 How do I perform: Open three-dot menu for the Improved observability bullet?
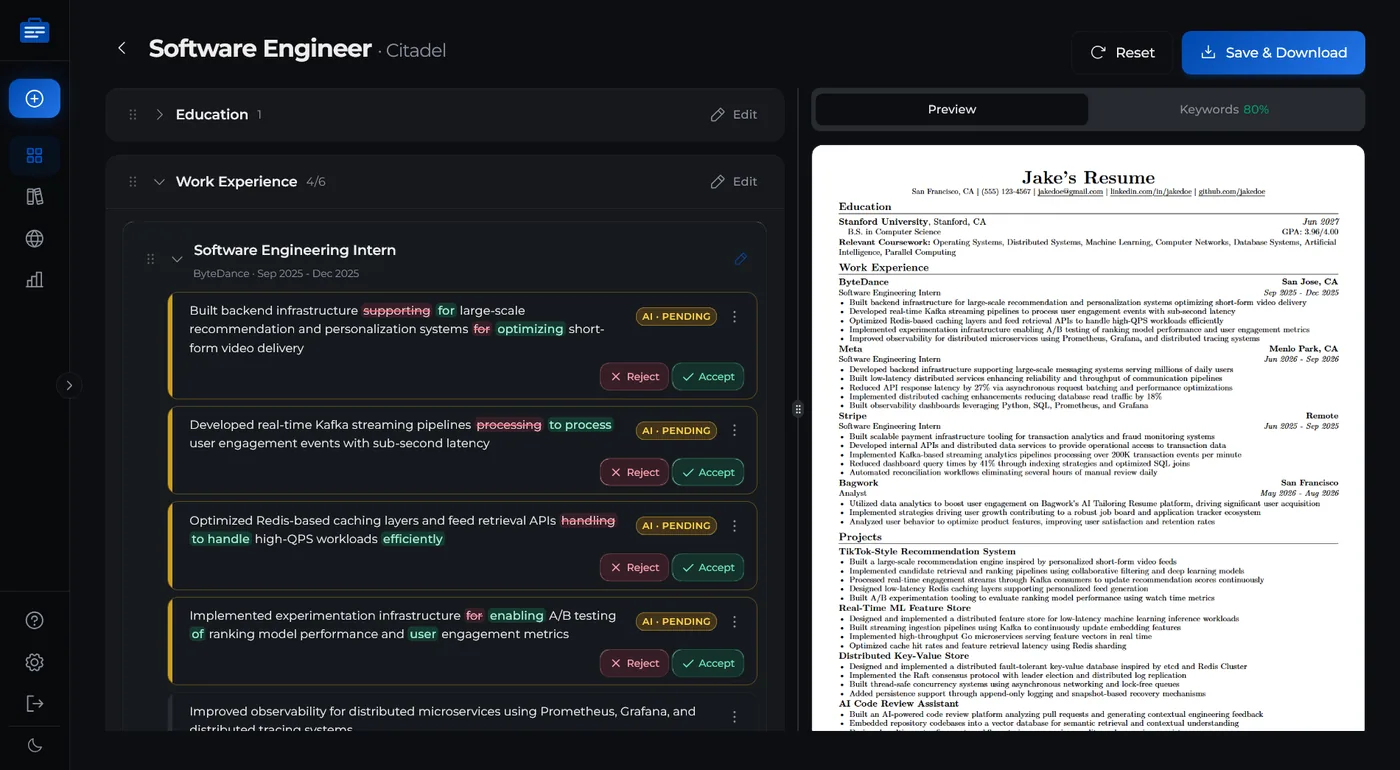[x=734, y=717]
